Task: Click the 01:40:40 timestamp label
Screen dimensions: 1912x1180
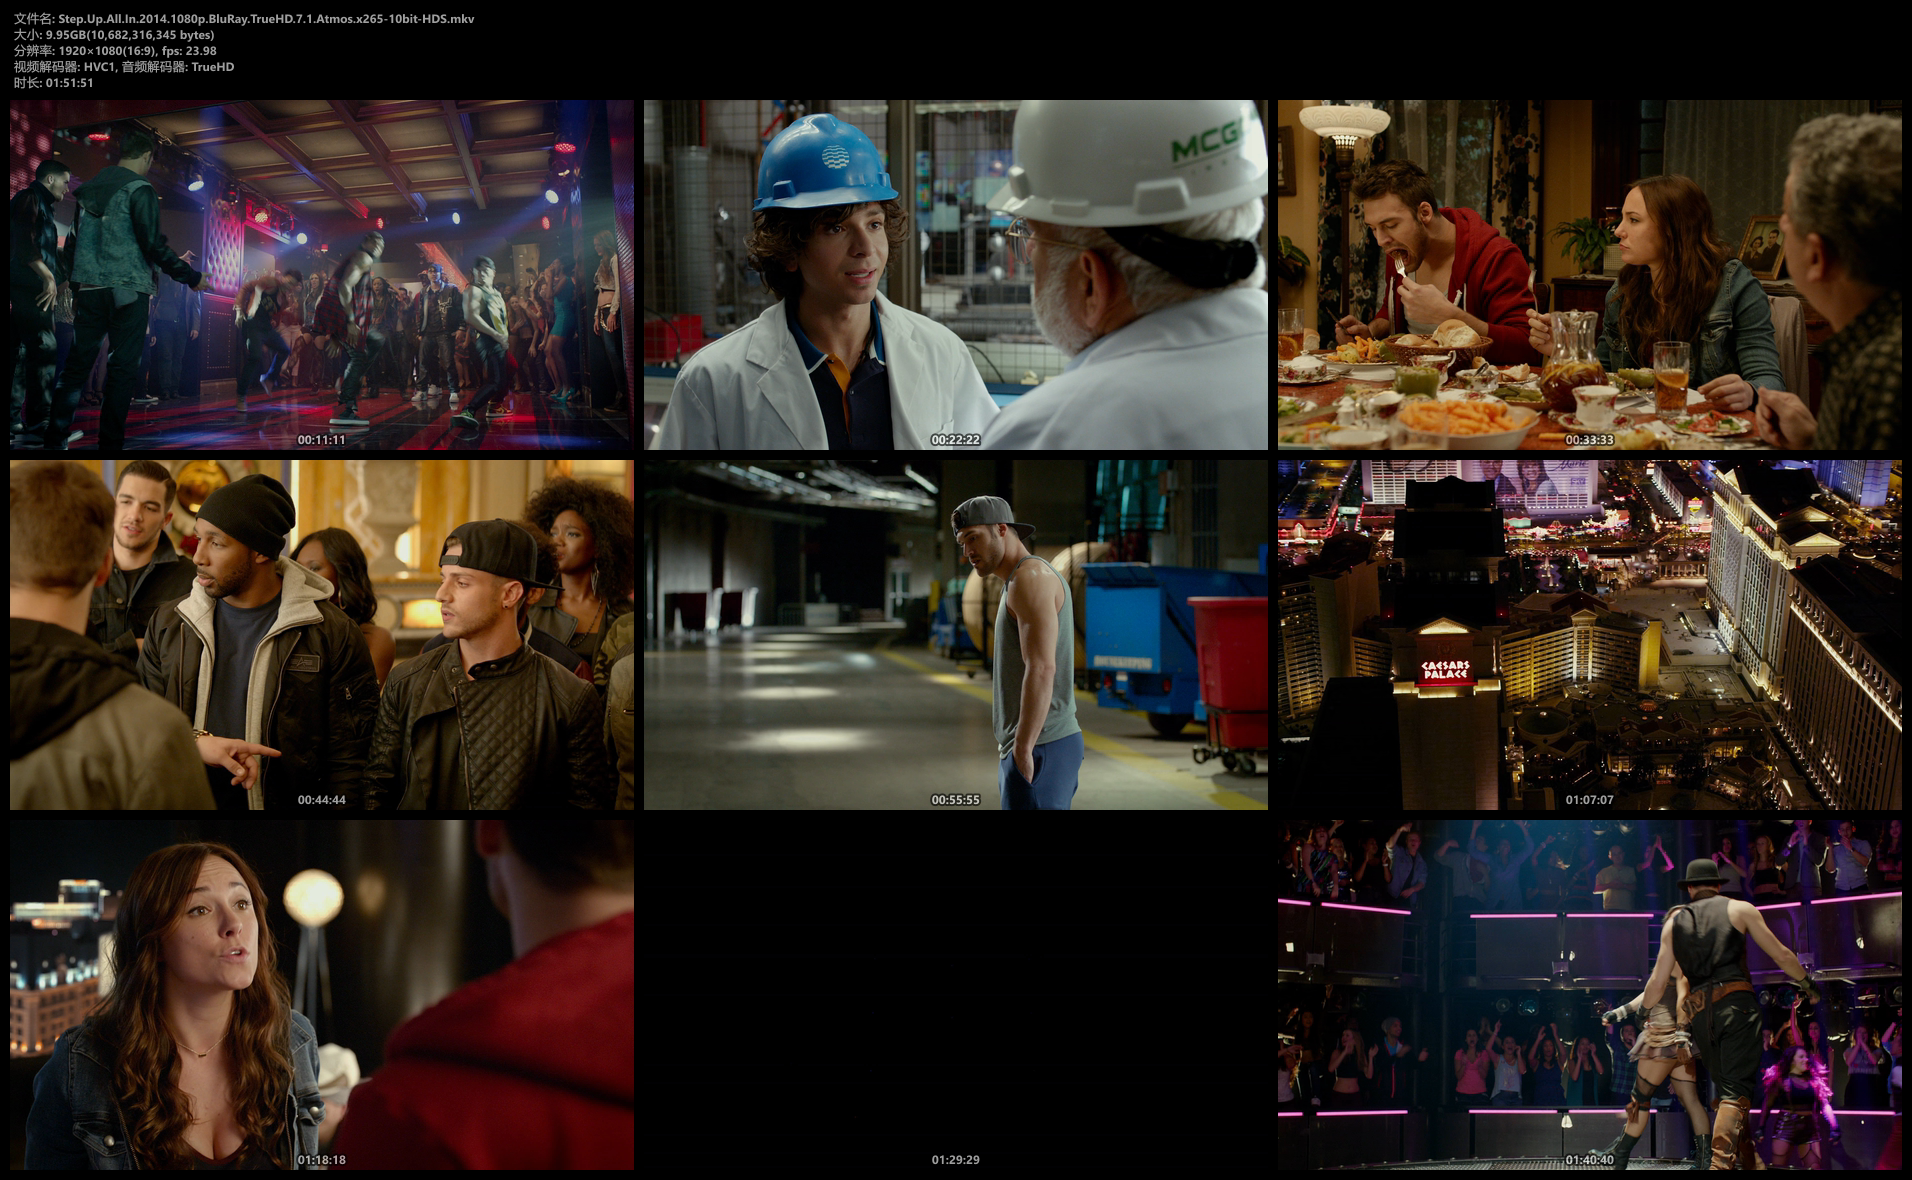Action: point(1590,1160)
